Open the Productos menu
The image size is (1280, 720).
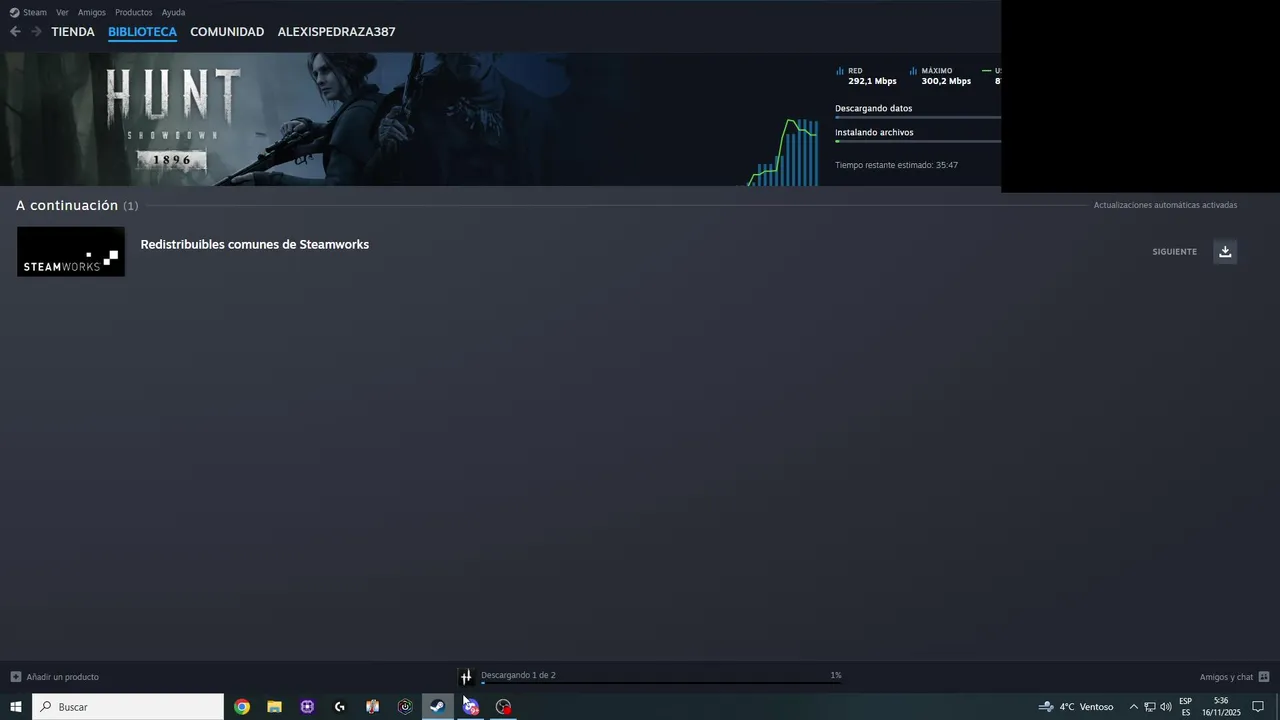click(x=134, y=12)
